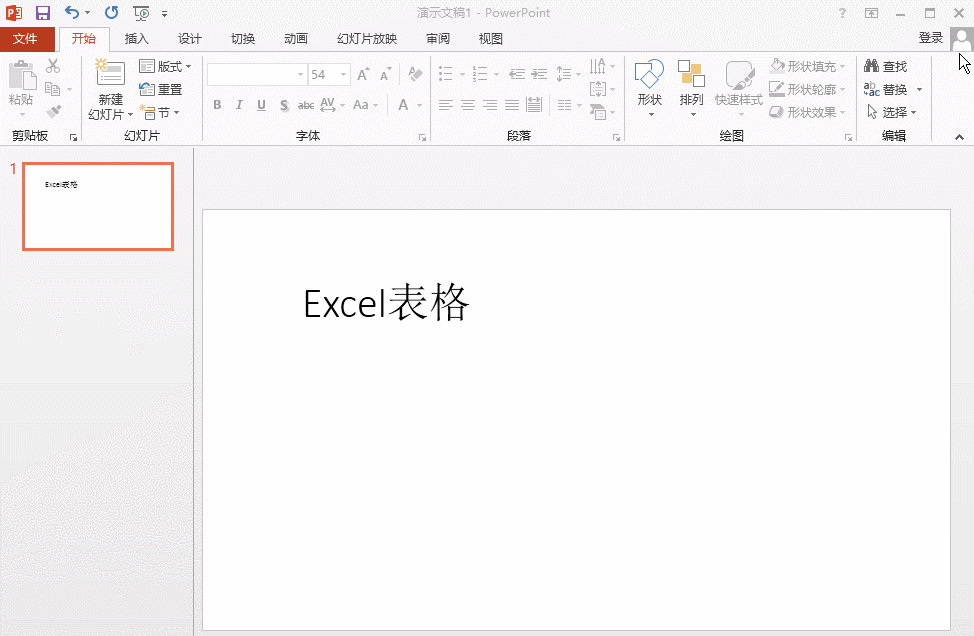This screenshot has height=636, width=974.
Task: Click the Sign in (登录) link
Action: coord(931,38)
